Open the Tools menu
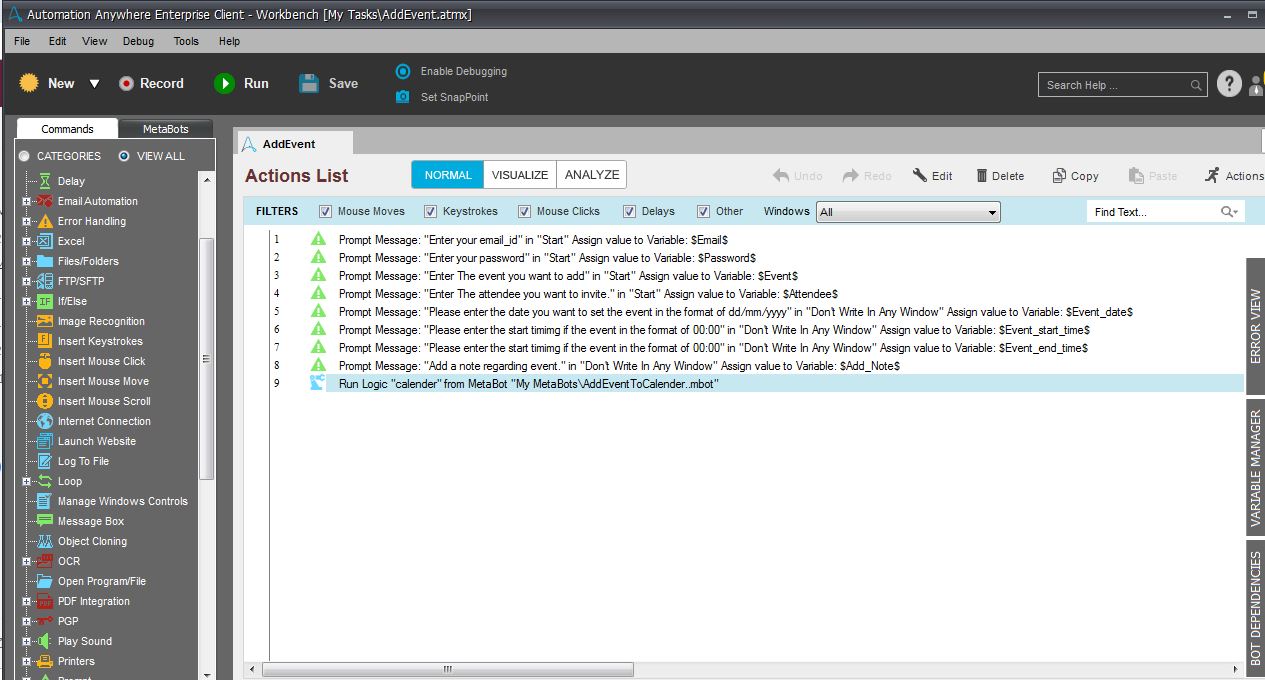Screen dimensions: 1265x680 click(186, 41)
